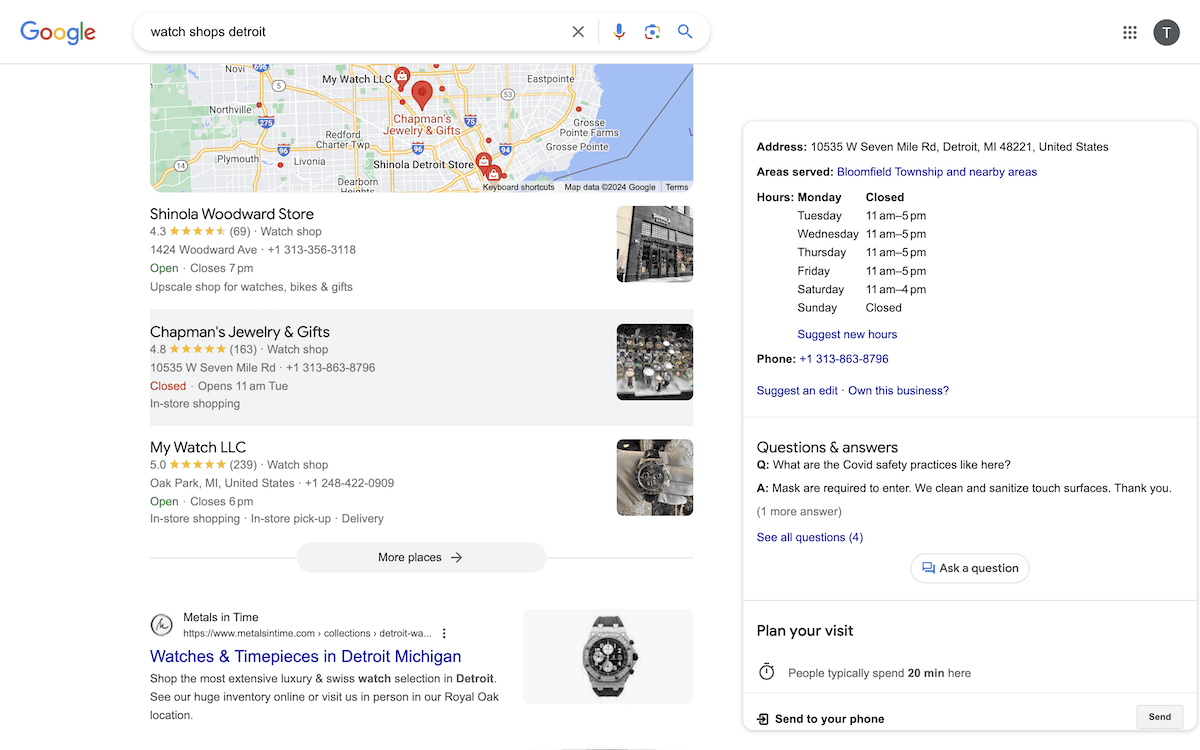Open the Chapman's Jewelry watch display photo
1200x750 pixels.
[x=655, y=362]
